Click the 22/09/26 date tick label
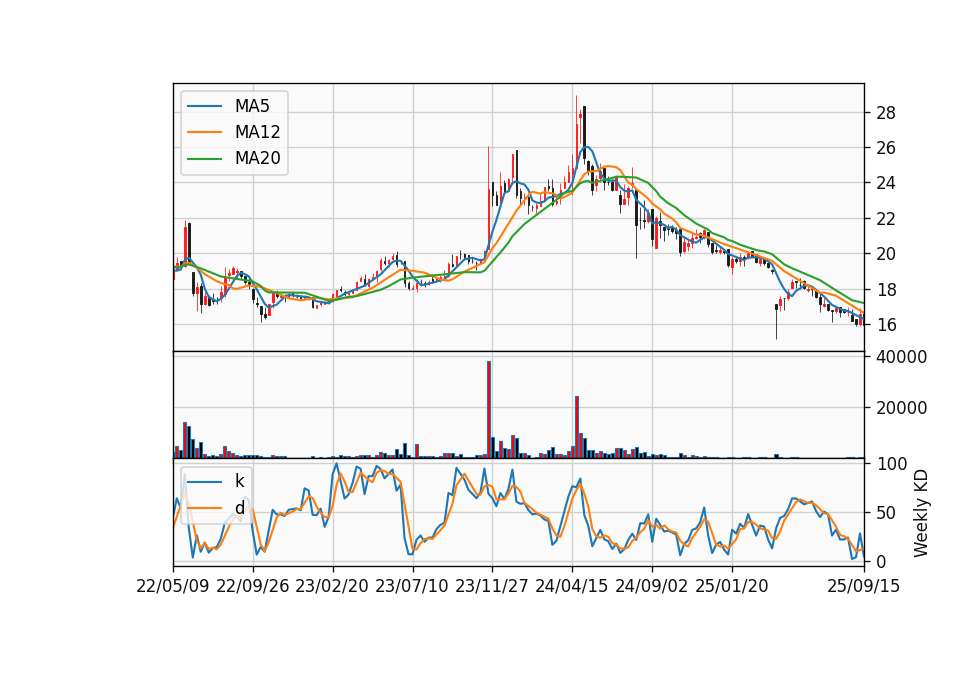This screenshot has height=690, width=960. [x=253, y=587]
